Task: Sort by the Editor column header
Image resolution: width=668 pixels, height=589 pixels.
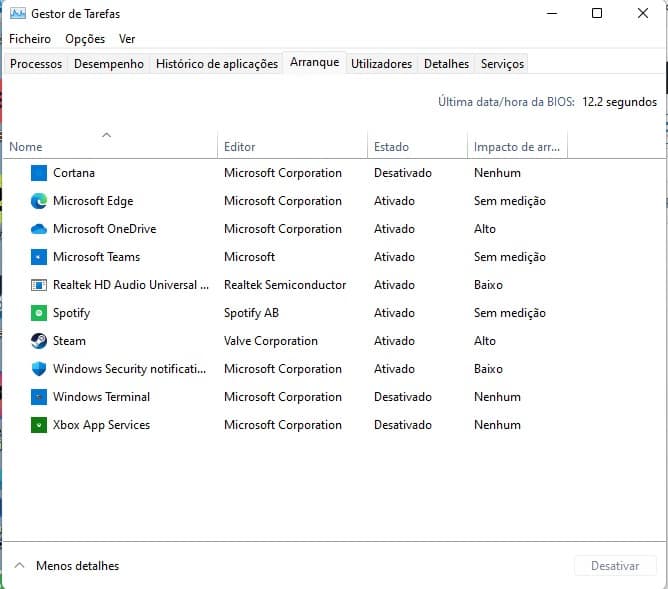Action: click(x=292, y=147)
